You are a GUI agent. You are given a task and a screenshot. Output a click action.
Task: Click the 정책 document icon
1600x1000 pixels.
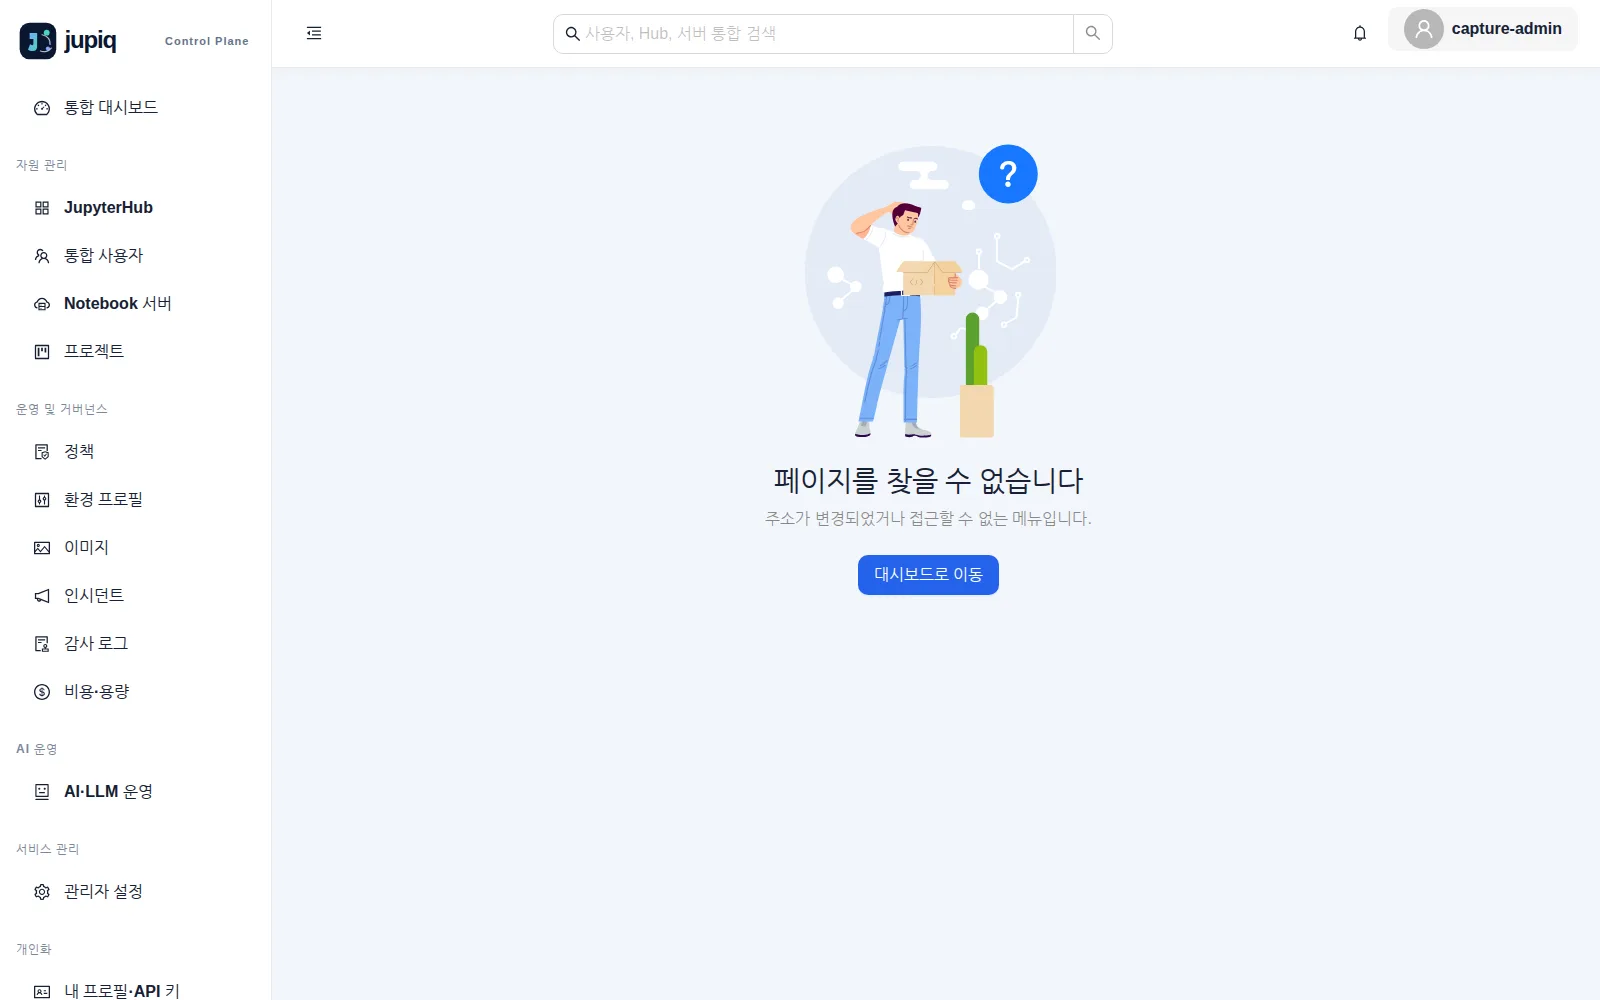tap(42, 452)
